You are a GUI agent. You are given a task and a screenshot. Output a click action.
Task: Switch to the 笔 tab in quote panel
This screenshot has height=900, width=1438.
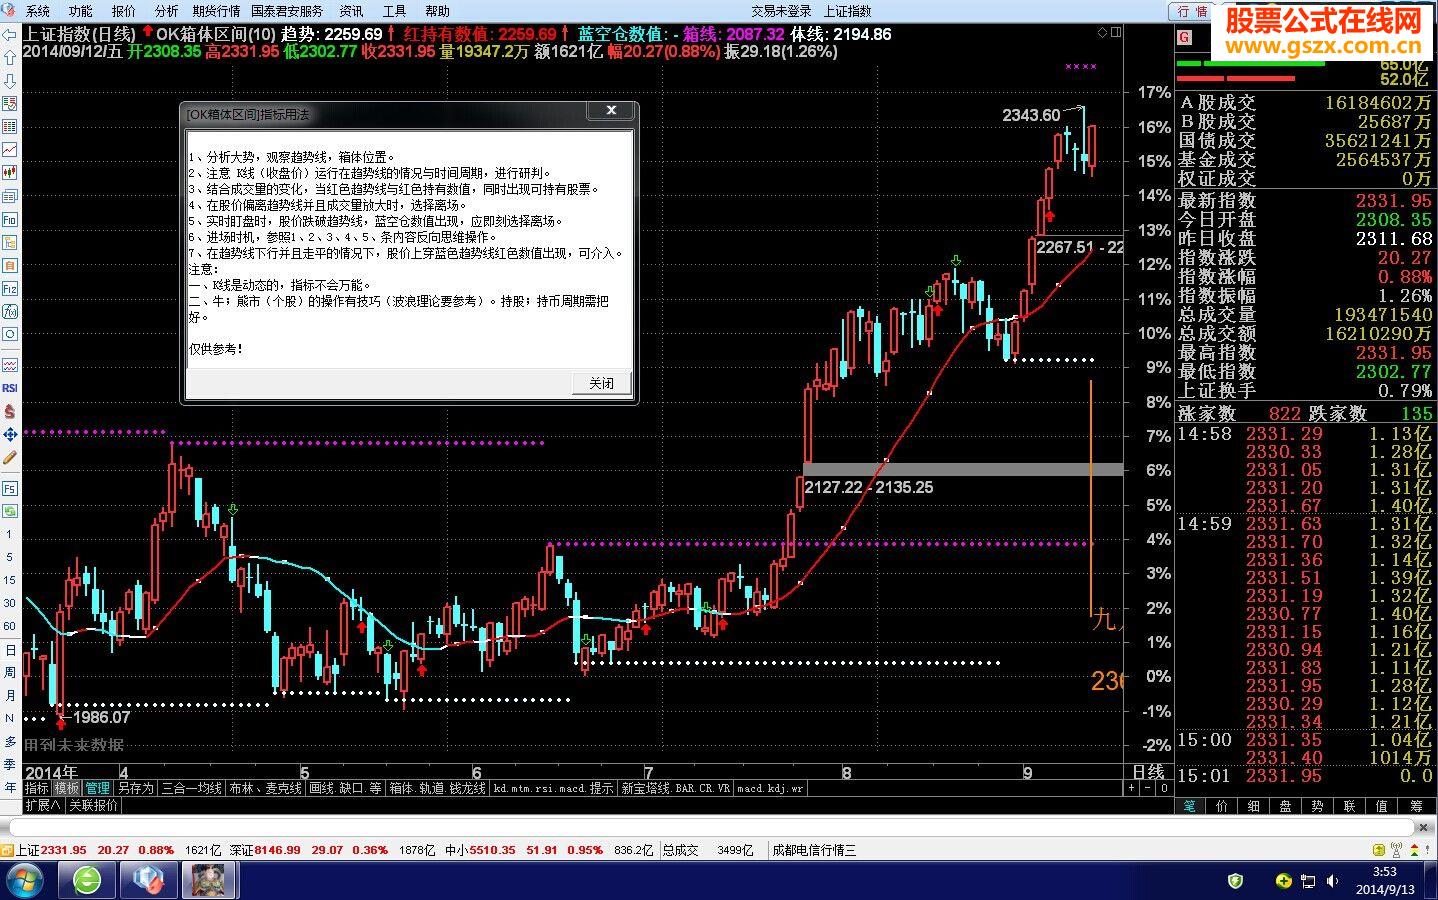coord(1189,805)
